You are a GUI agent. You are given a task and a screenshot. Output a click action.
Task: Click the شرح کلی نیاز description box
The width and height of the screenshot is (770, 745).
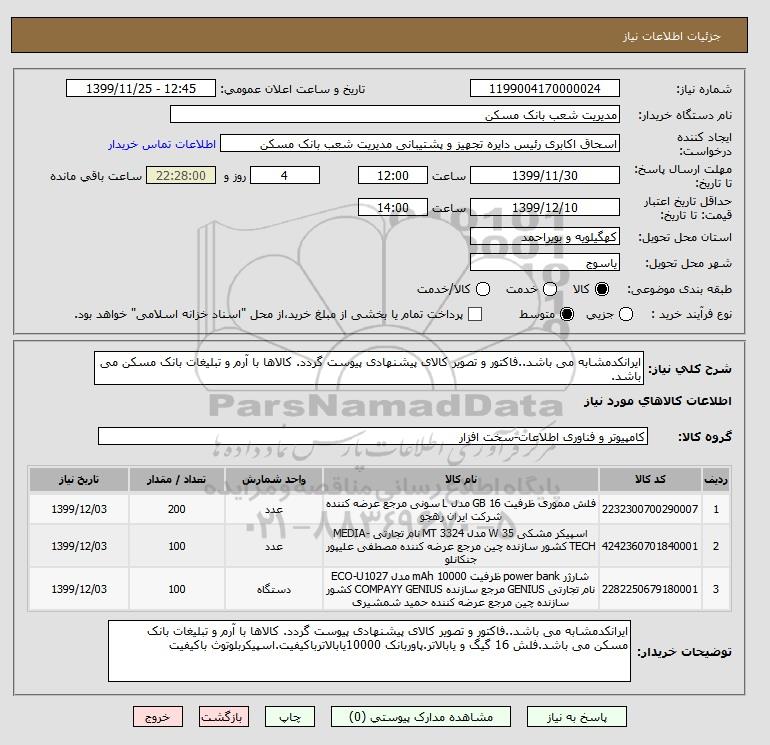[369, 368]
